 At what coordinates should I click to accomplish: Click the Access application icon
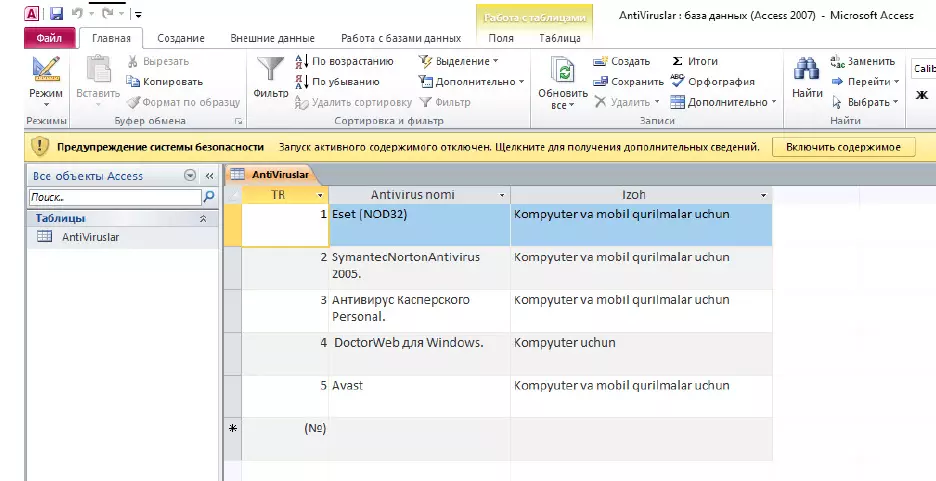[32, 13]
